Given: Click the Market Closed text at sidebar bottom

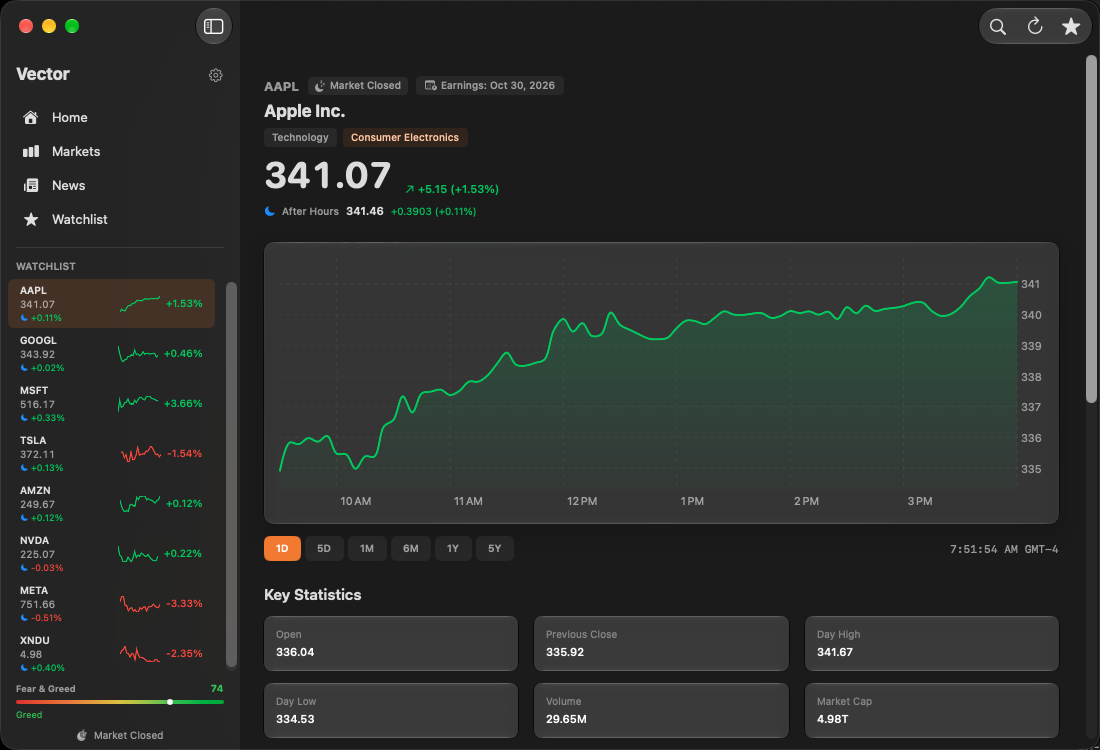Looking at the screenshot, I should coord(128,735).
